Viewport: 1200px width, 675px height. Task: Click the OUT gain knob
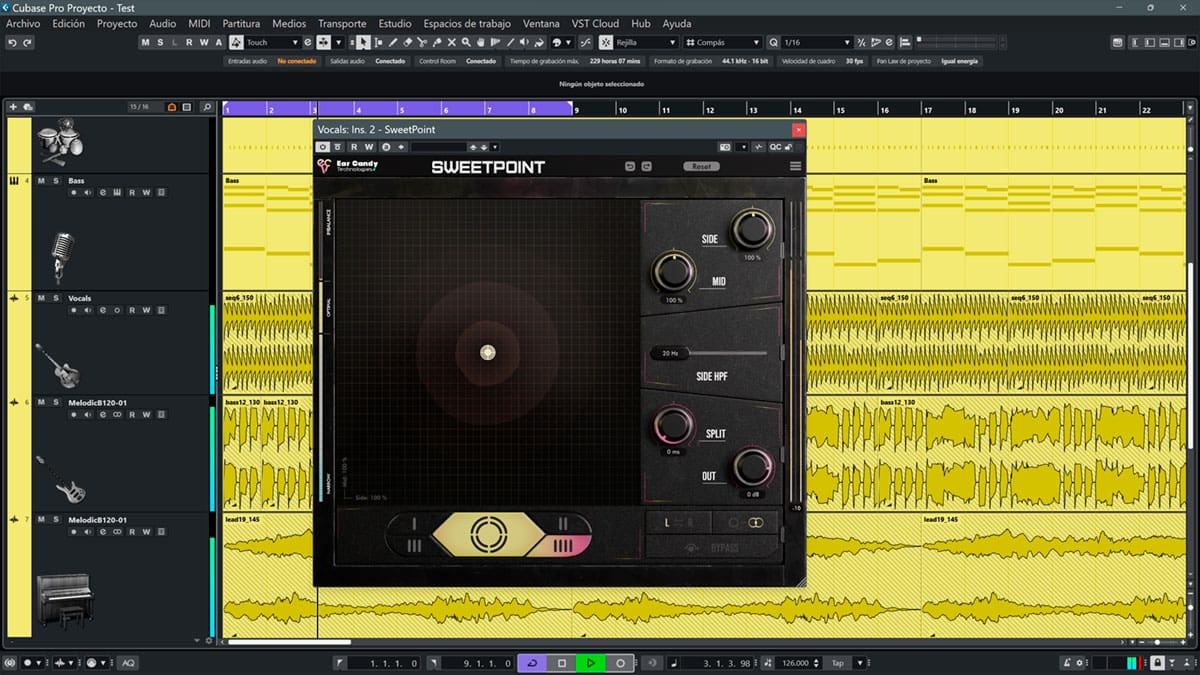(x=752, y=467)
